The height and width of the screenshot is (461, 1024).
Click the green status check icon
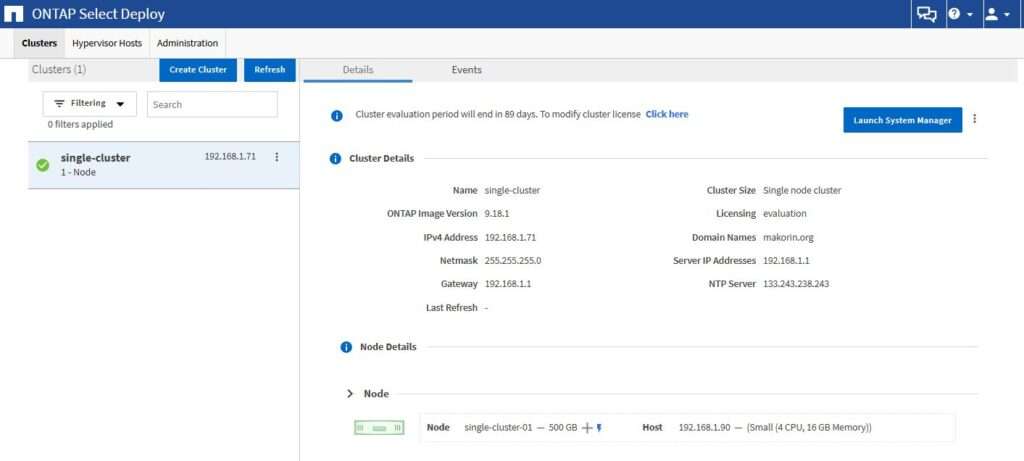42,165
